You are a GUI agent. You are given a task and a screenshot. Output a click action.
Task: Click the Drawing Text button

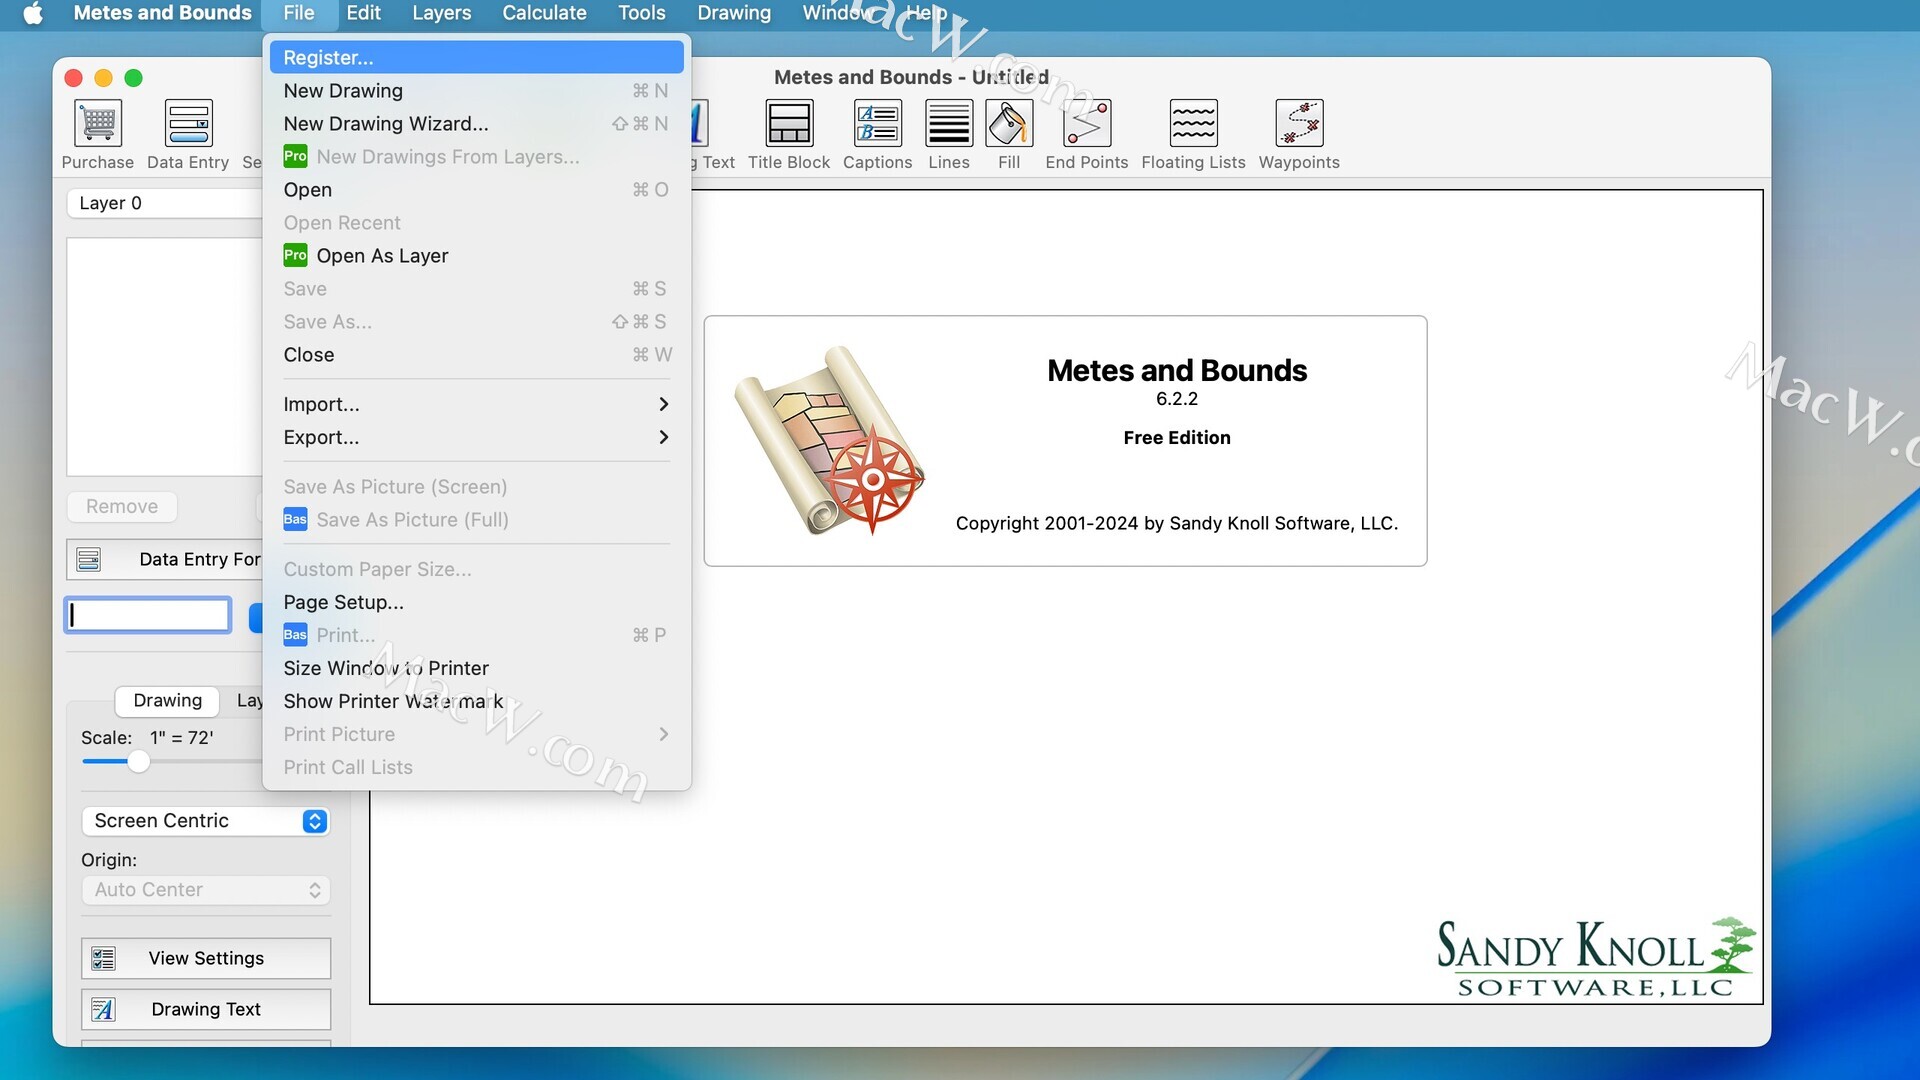pos(205,1009)
